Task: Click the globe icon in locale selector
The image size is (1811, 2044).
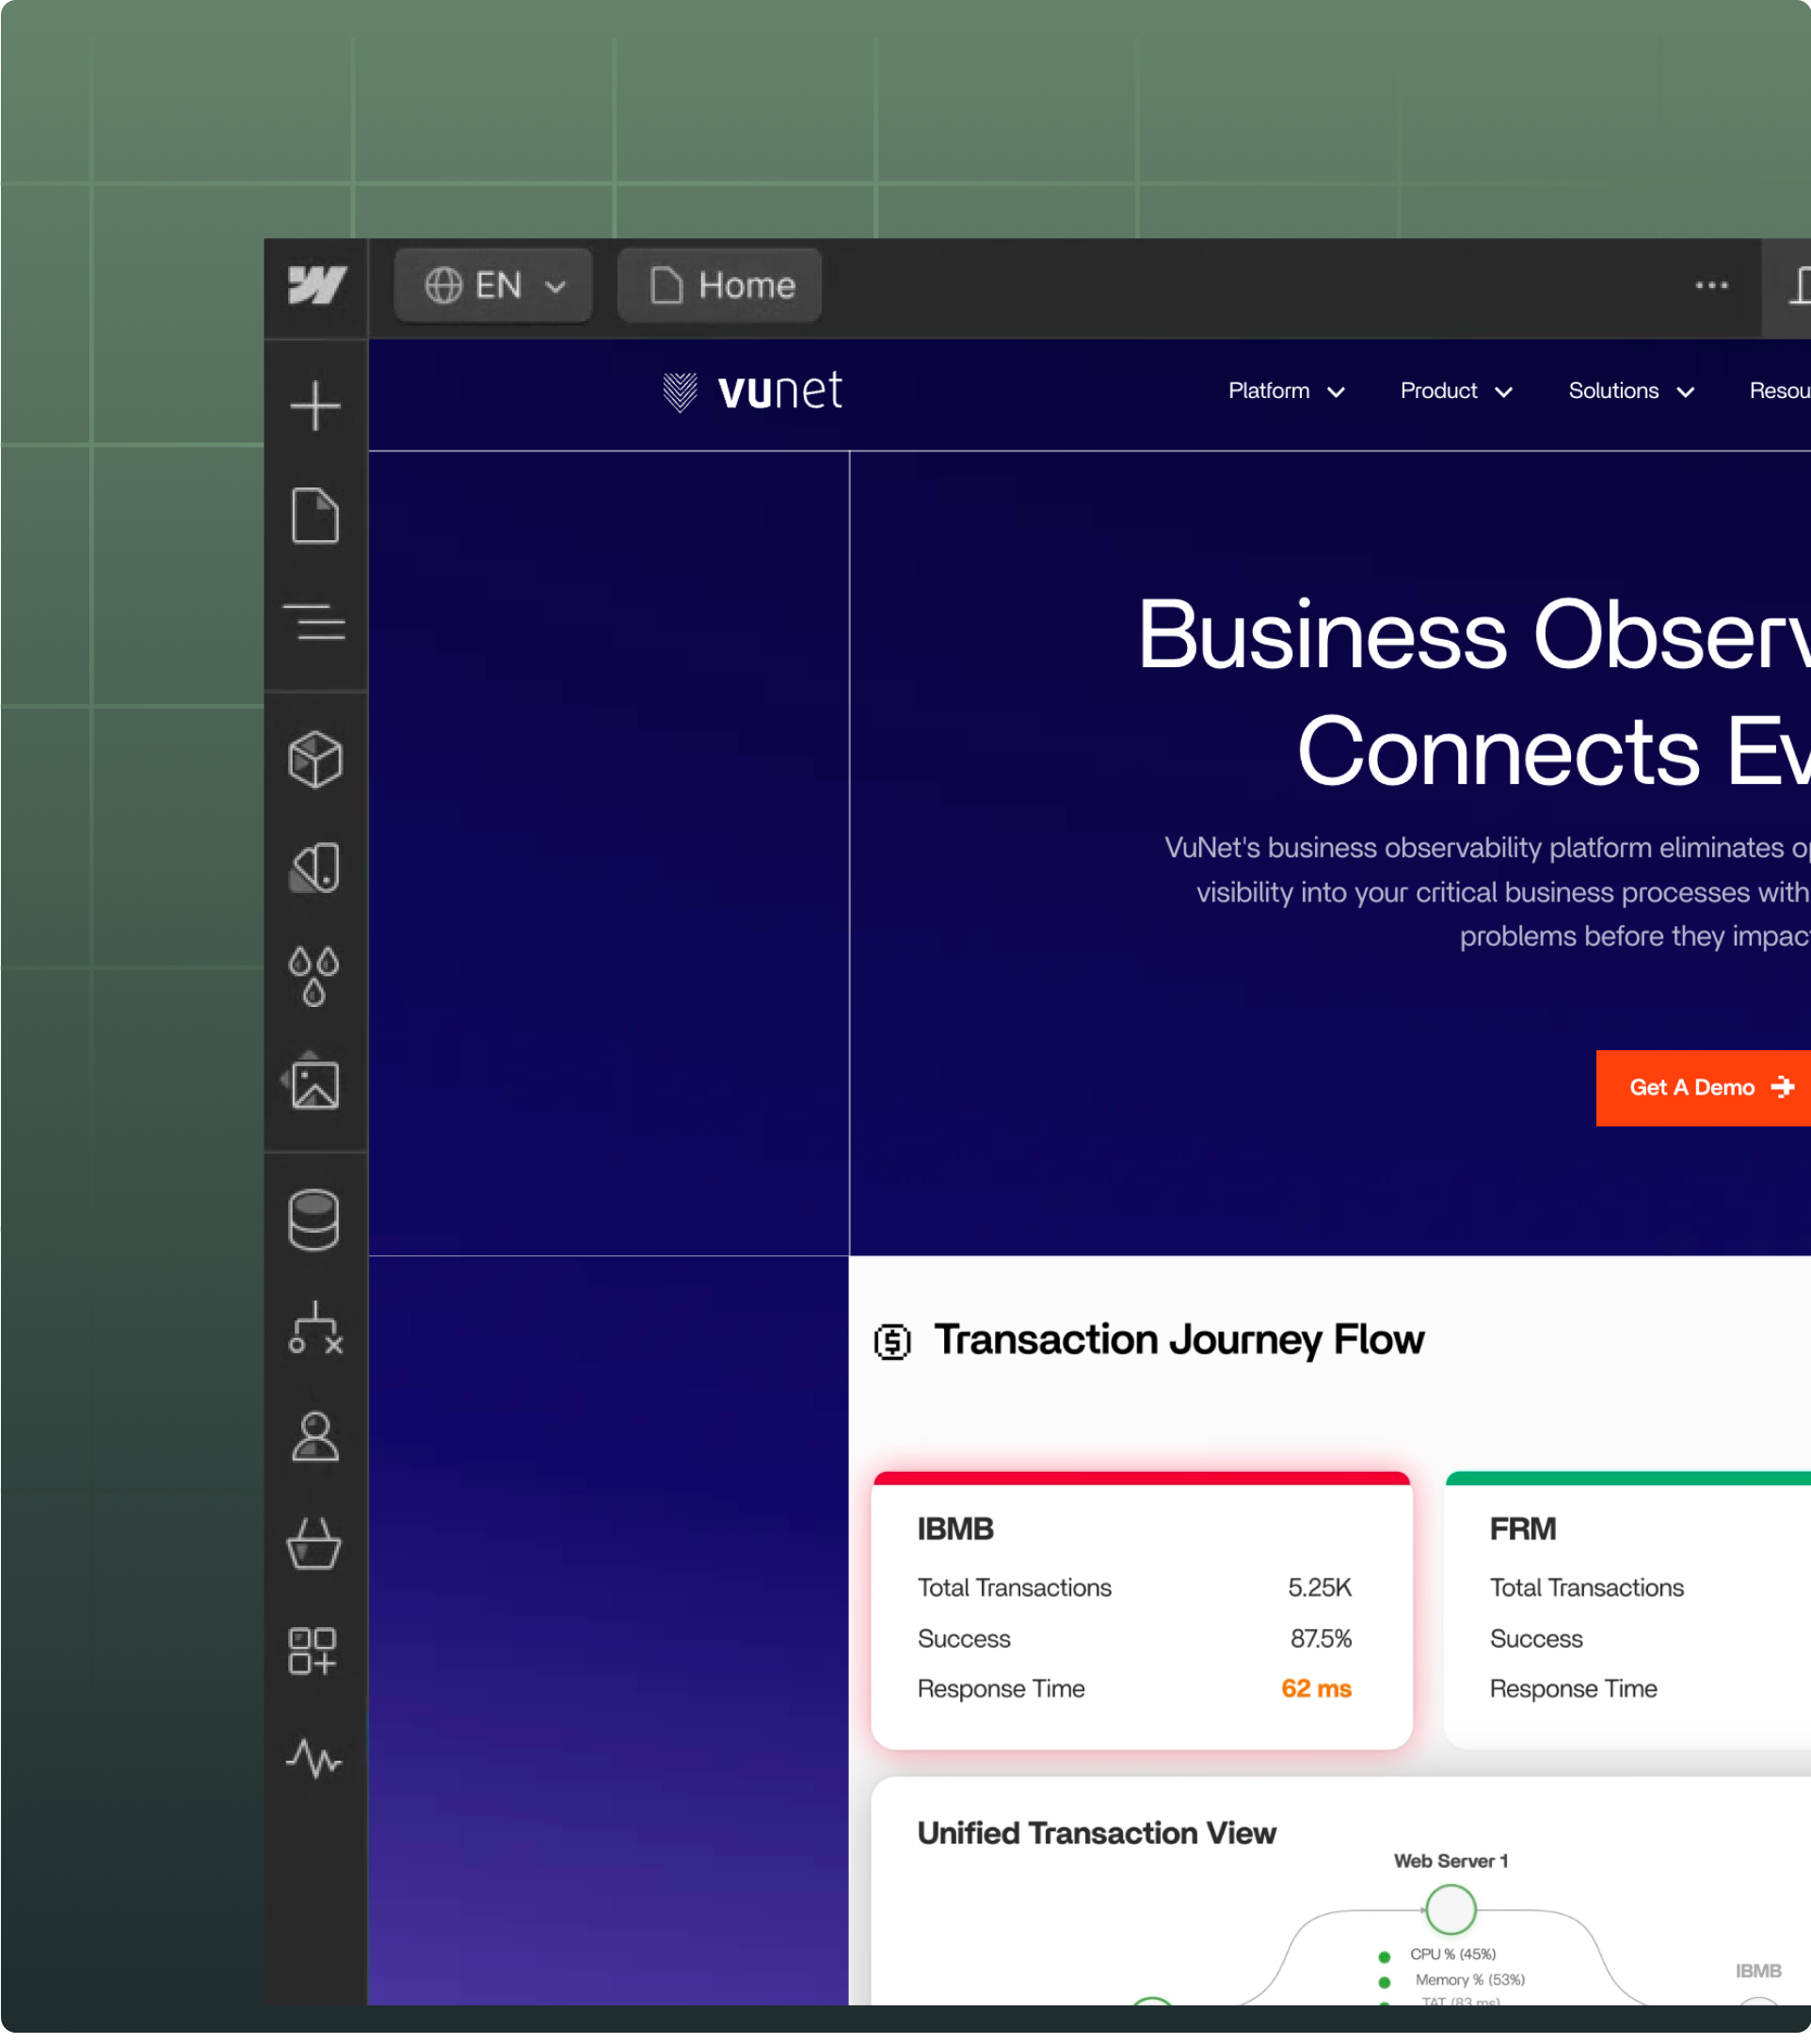Action: 443,286
